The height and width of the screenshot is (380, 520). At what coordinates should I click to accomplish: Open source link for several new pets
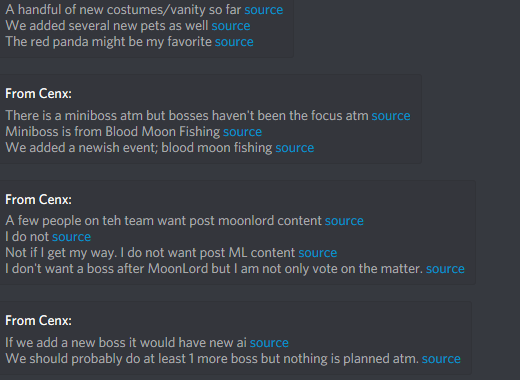[231, 26]
